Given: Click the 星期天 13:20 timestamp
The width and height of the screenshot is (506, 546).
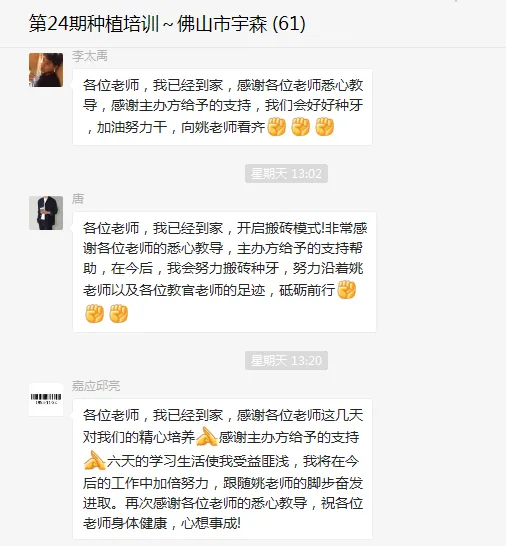Looking at the screenshot, I should (x=286, y=360).
